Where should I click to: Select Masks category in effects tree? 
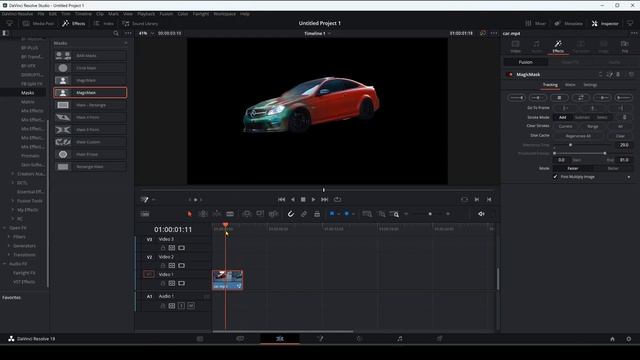(28, 93)
